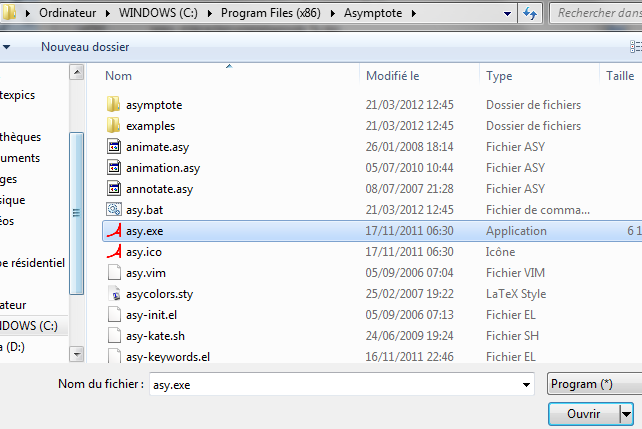Screen dimensions: 642x429
Task: Select the annotate.asy file icon
Action: click(x=114, y=188)
